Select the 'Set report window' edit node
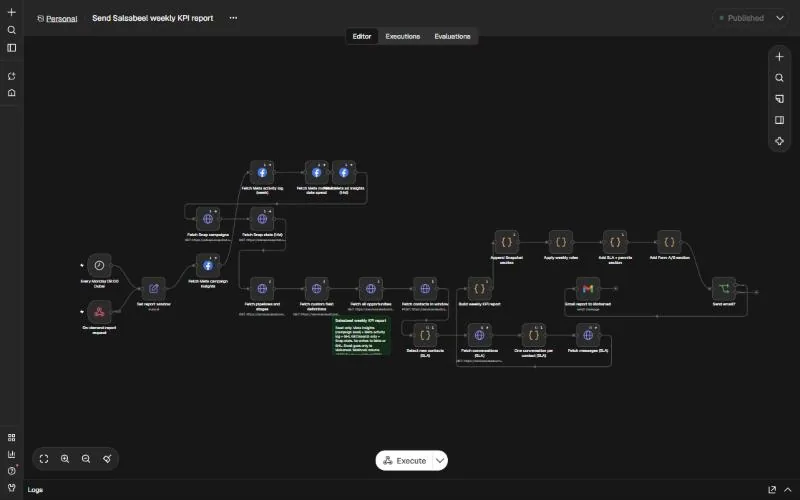This screenshot has height=500, width=800. [x=154, y=289]
